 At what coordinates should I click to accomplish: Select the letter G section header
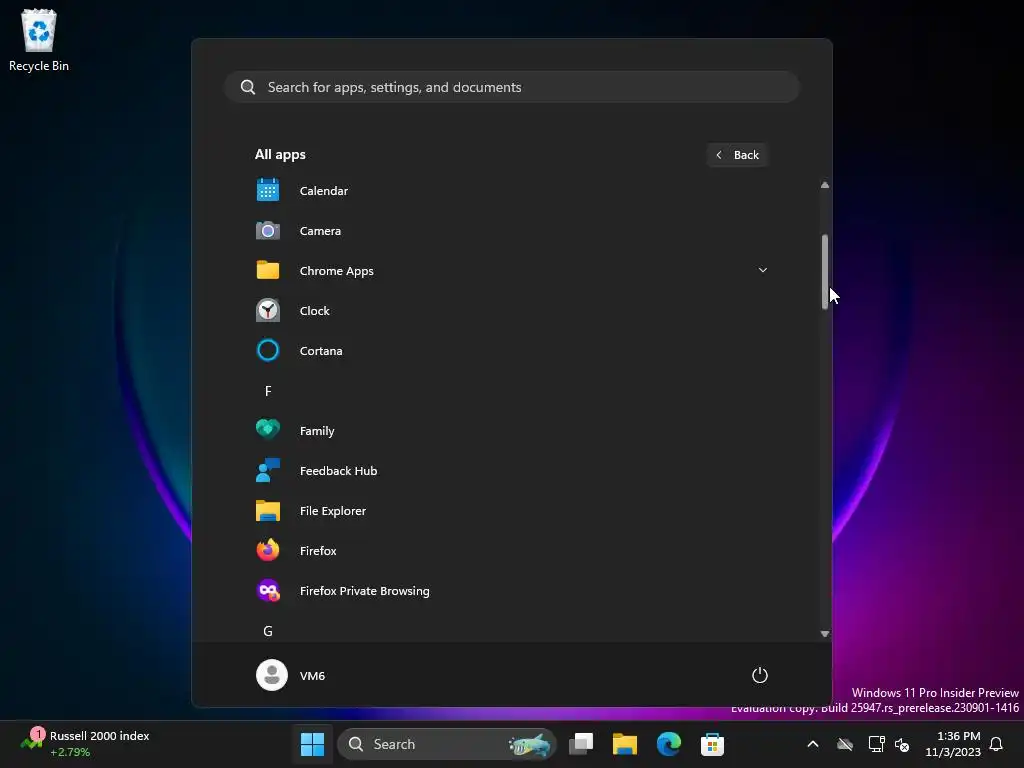[x=268, y=631]
